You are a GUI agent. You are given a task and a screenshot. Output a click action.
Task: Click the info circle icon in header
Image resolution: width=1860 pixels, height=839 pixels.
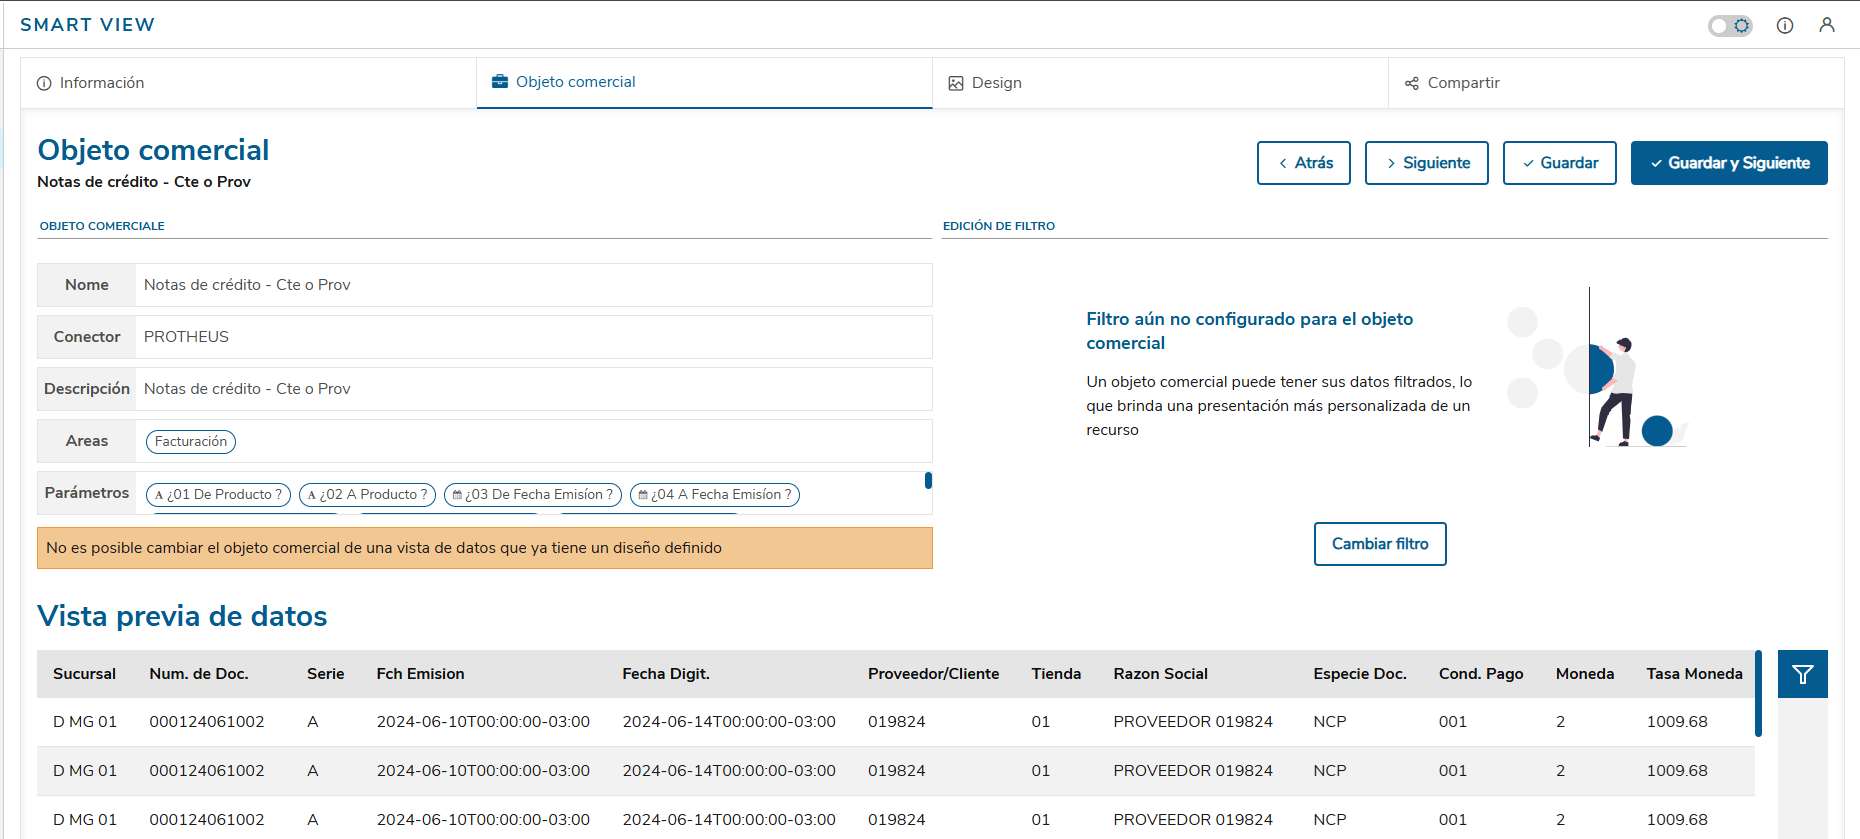(x=1785, y=26)
